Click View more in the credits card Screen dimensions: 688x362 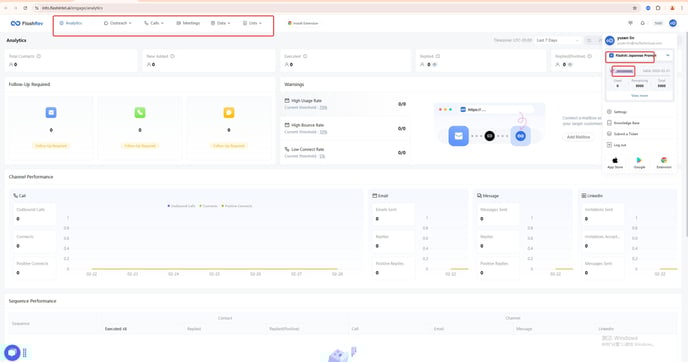point(639,96)
